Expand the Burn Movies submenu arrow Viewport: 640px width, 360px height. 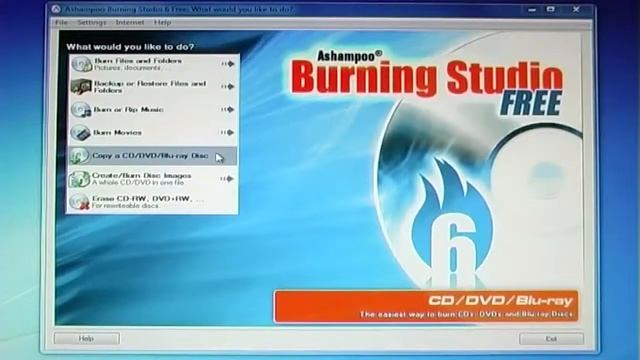coord(228,133)
